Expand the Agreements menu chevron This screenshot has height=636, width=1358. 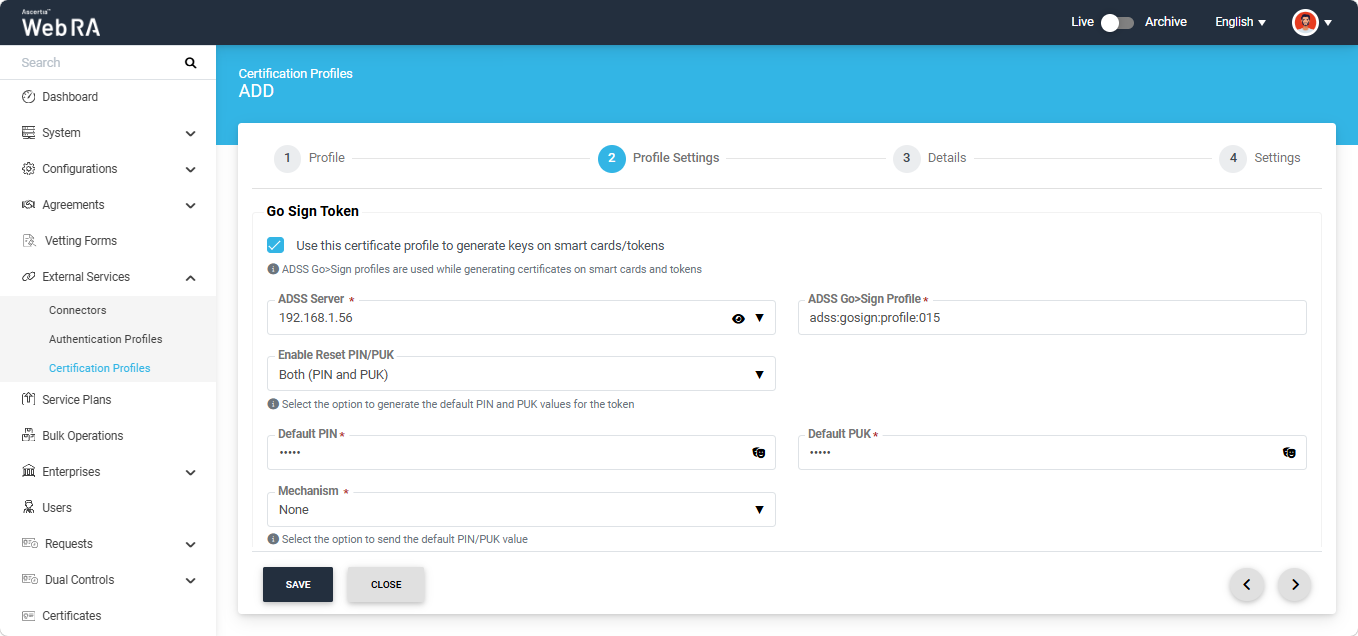pos(190,205)
